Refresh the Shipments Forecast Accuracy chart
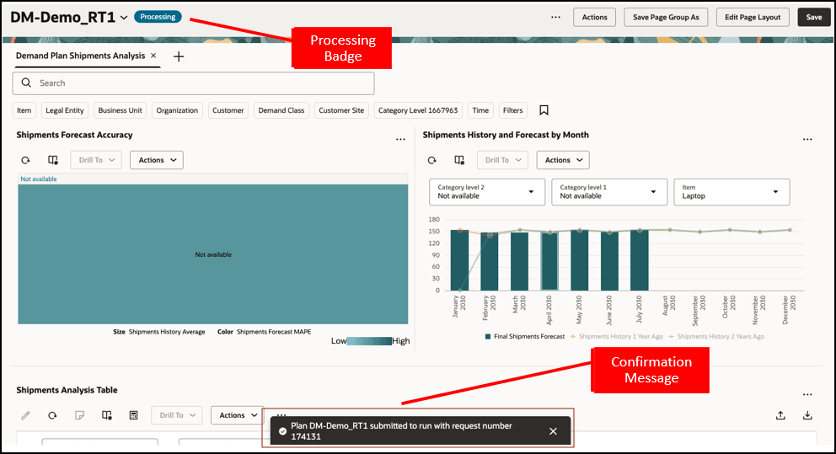This screenshot has height=454, width=836. click(x=26, y=160)
